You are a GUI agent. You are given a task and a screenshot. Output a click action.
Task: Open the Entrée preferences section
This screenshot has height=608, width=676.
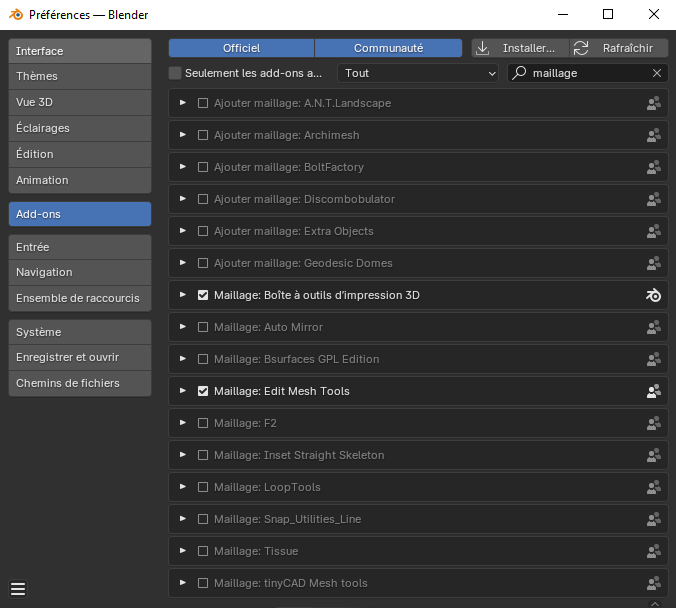tap(80, 247)
